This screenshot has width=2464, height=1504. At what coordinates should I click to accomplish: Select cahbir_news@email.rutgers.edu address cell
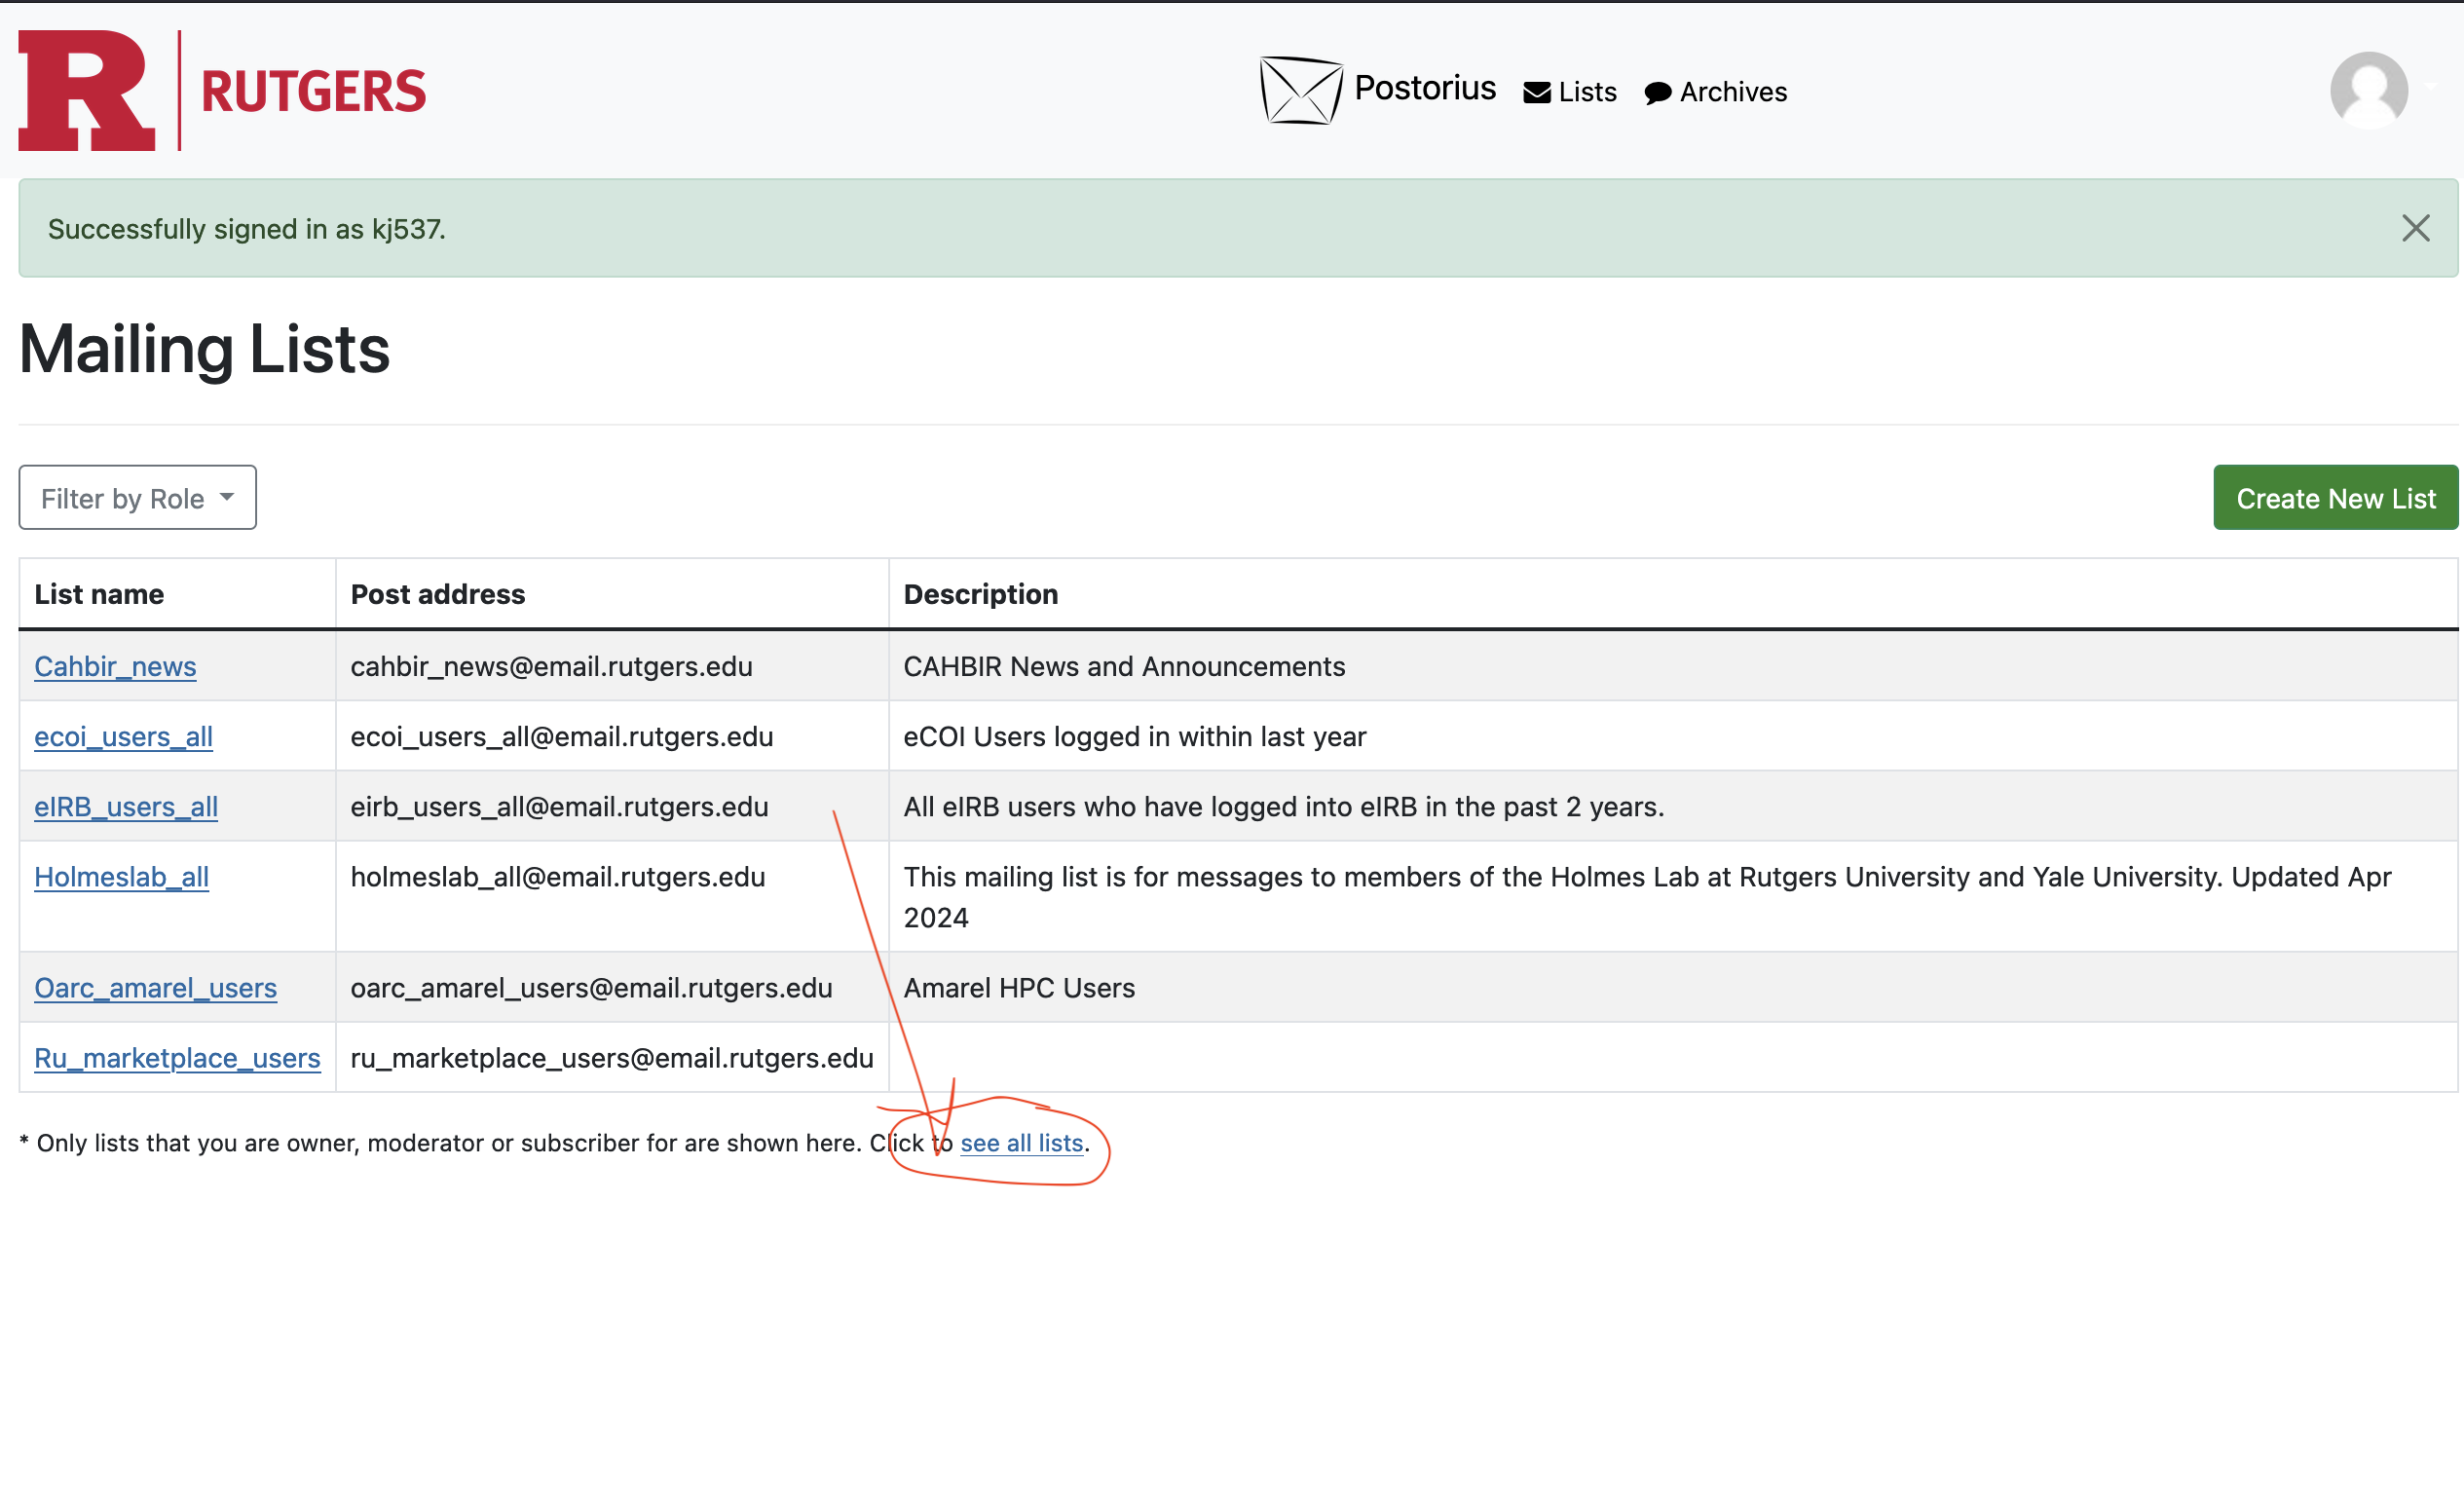point(612,666)
